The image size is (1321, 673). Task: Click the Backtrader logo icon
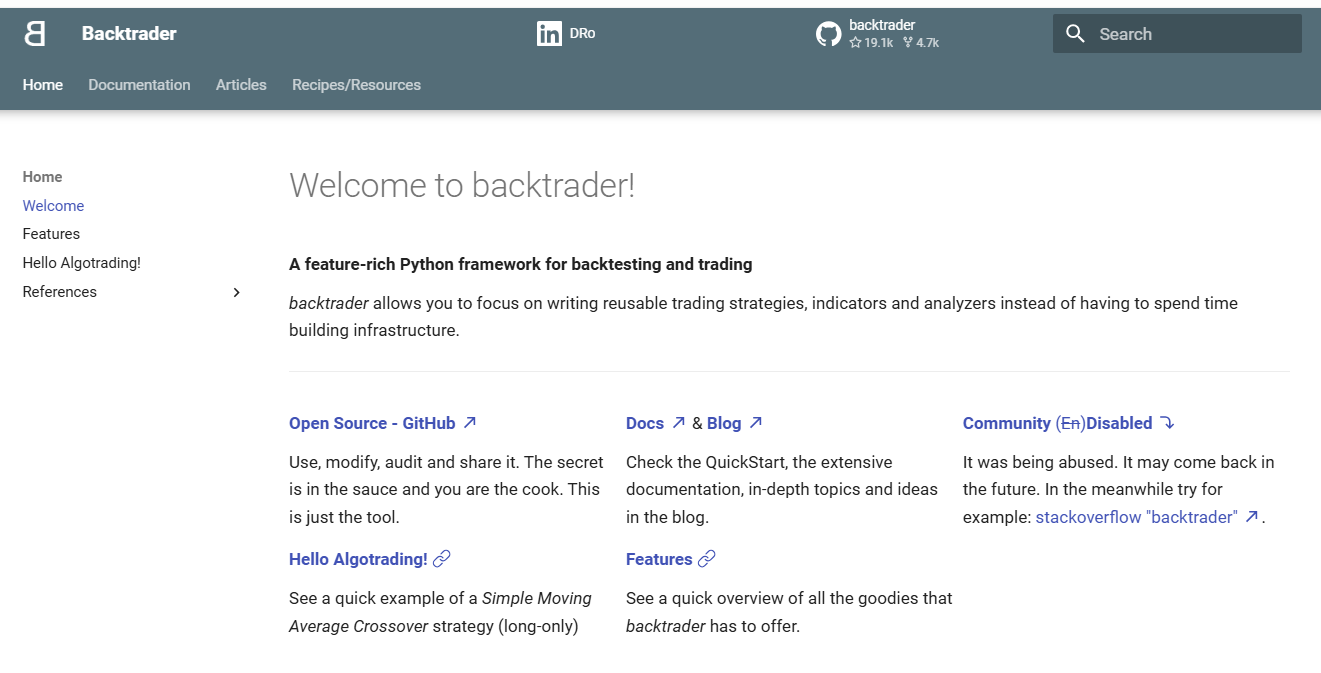(x=35, y=33)
